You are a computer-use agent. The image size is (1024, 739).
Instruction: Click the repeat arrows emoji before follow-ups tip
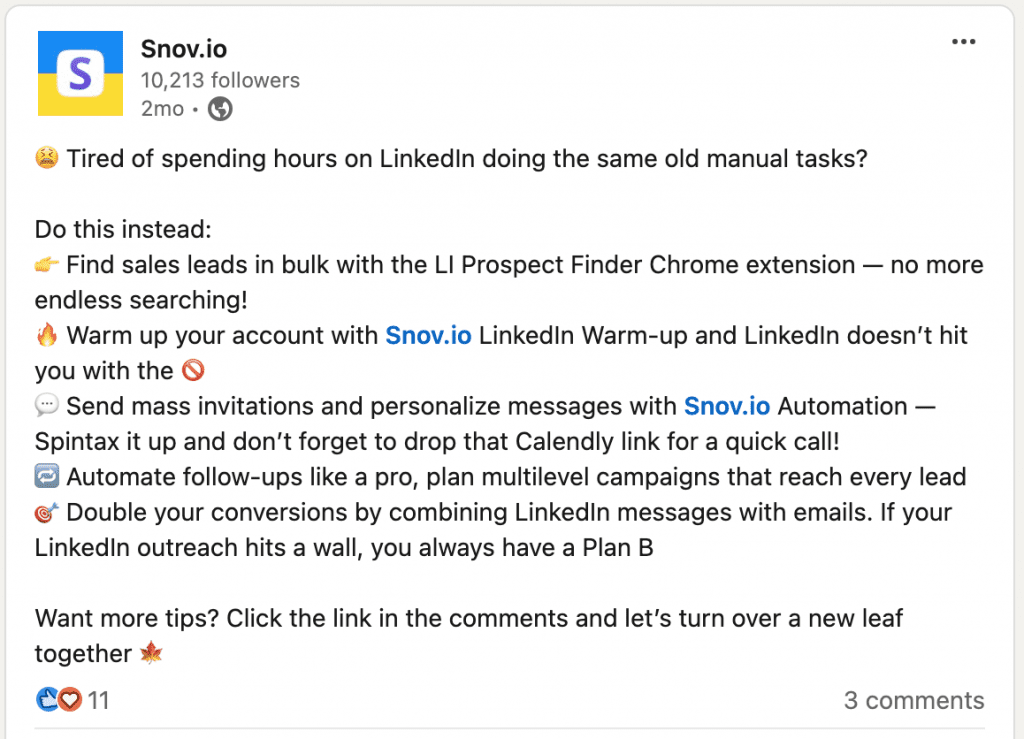coord(46,477)
